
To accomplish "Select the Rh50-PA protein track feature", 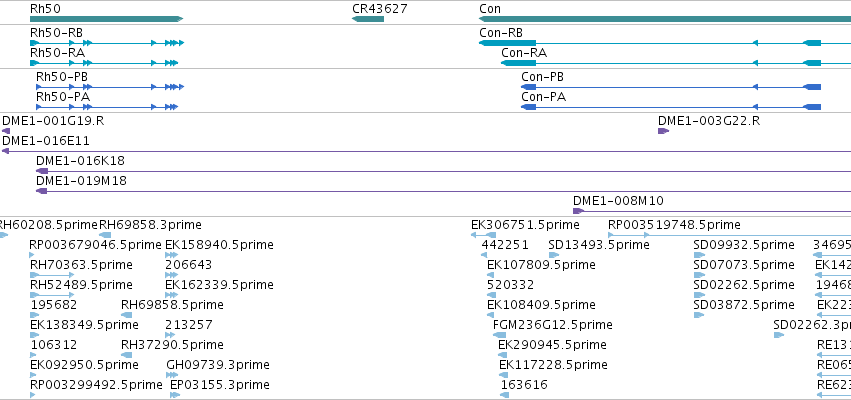I will click(x=107, y=107).
